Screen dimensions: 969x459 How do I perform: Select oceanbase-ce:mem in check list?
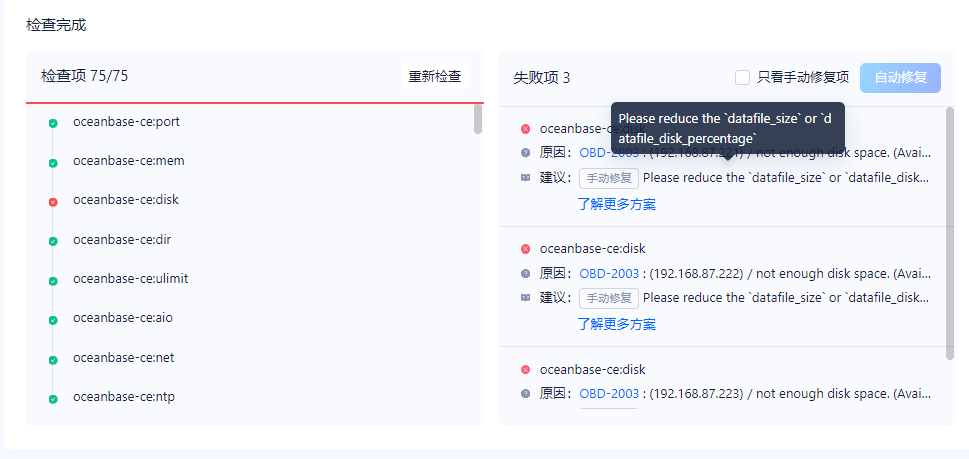[x=129, y=161]
